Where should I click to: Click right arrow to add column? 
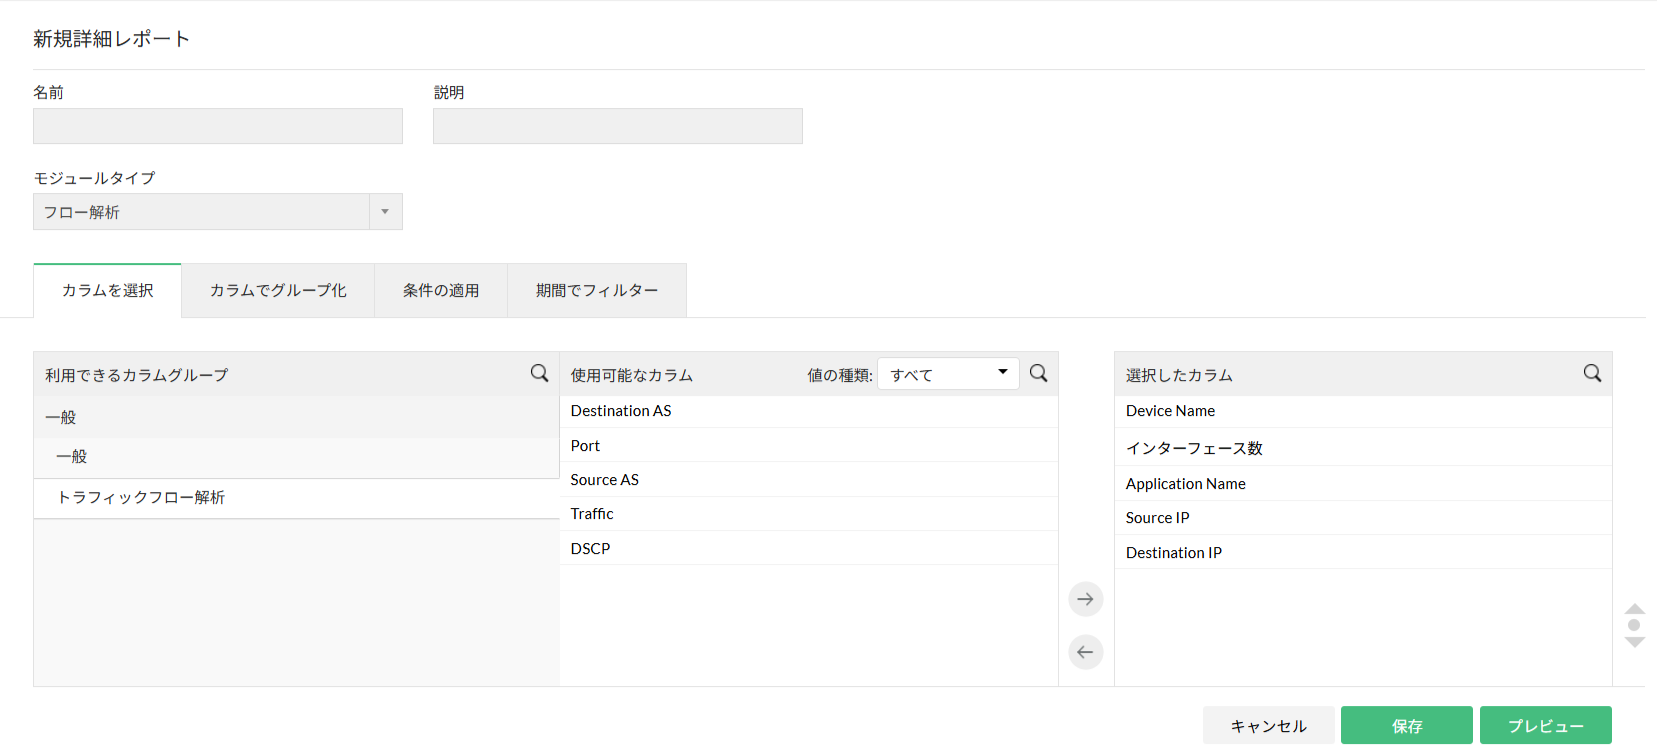(x=1085, y=599)
